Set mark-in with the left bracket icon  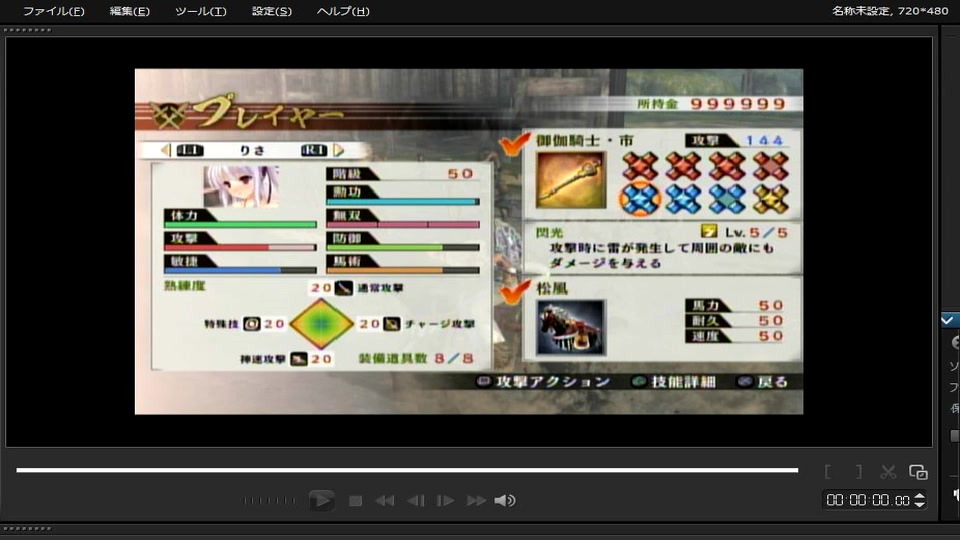click(828, 471)
